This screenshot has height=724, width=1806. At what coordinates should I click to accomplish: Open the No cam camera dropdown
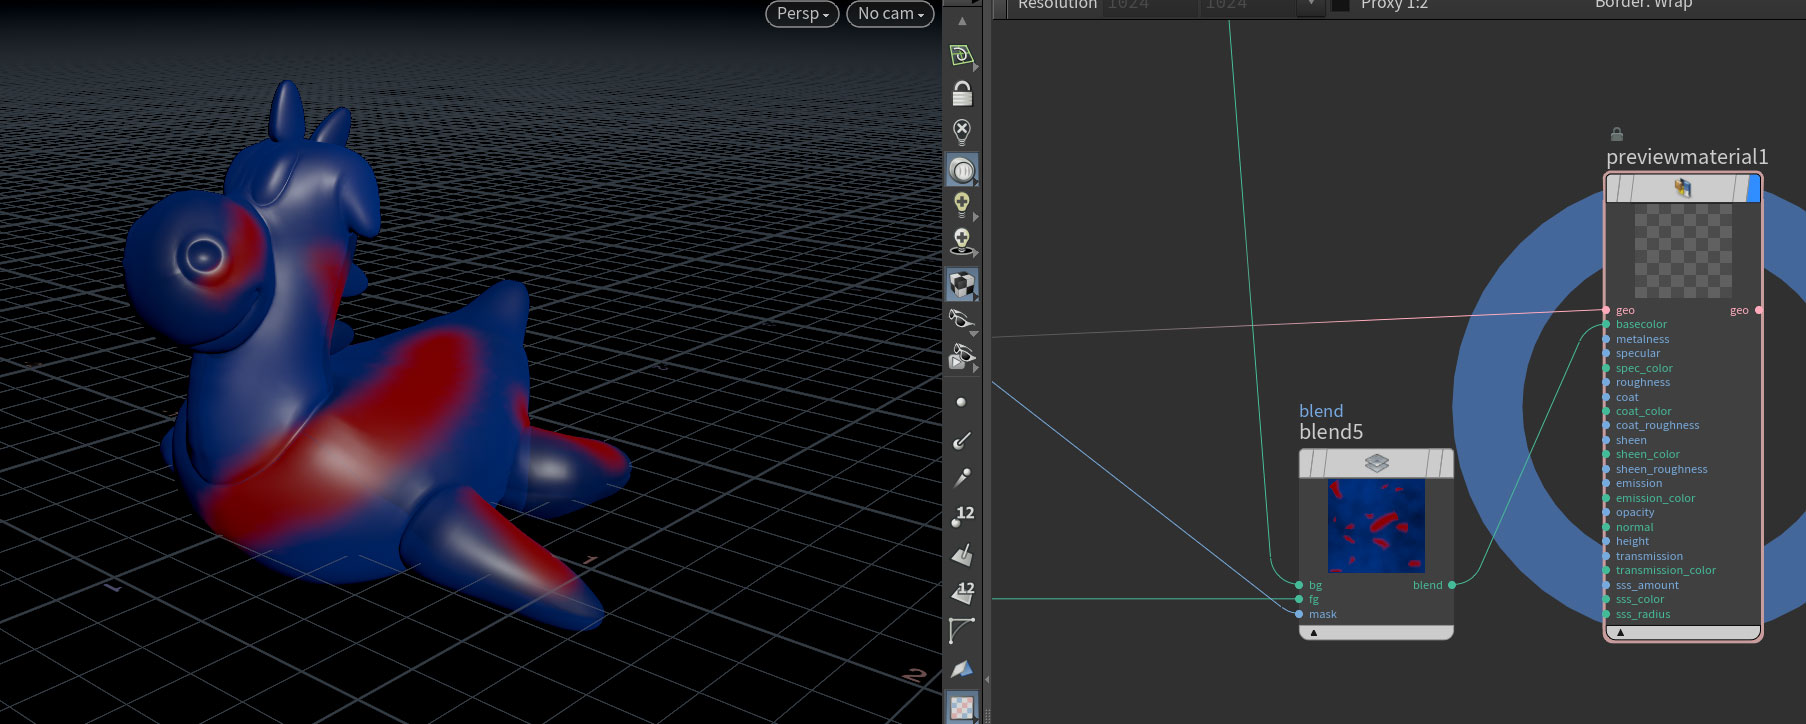pos(890,14)
